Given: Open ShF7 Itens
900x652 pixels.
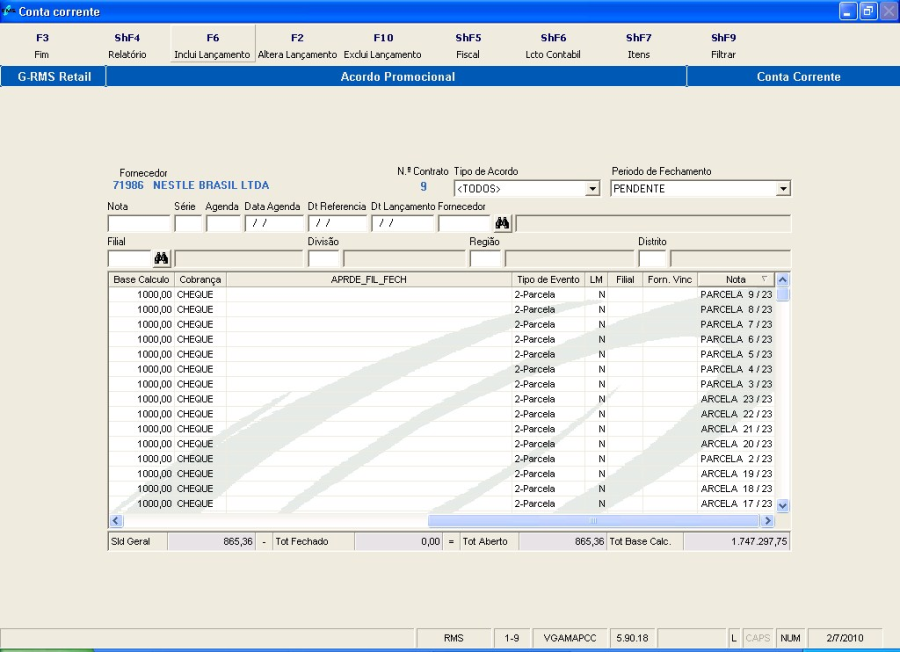Looking at the screenshot, I should [x=638, y=45].
